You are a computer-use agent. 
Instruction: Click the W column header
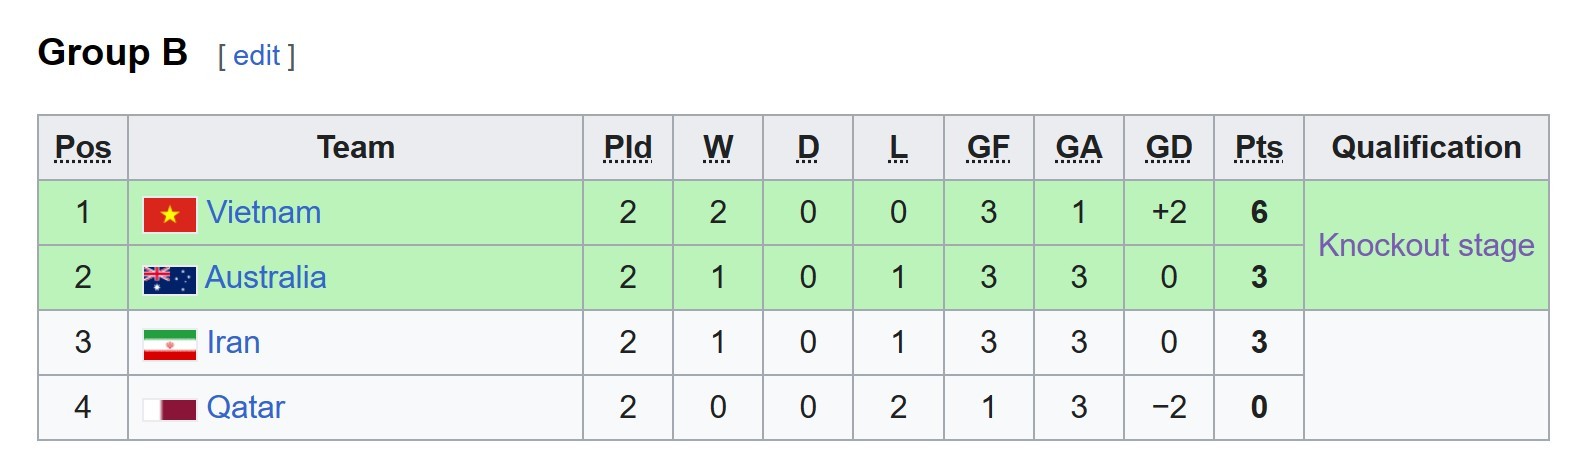(x=718, y=148)
